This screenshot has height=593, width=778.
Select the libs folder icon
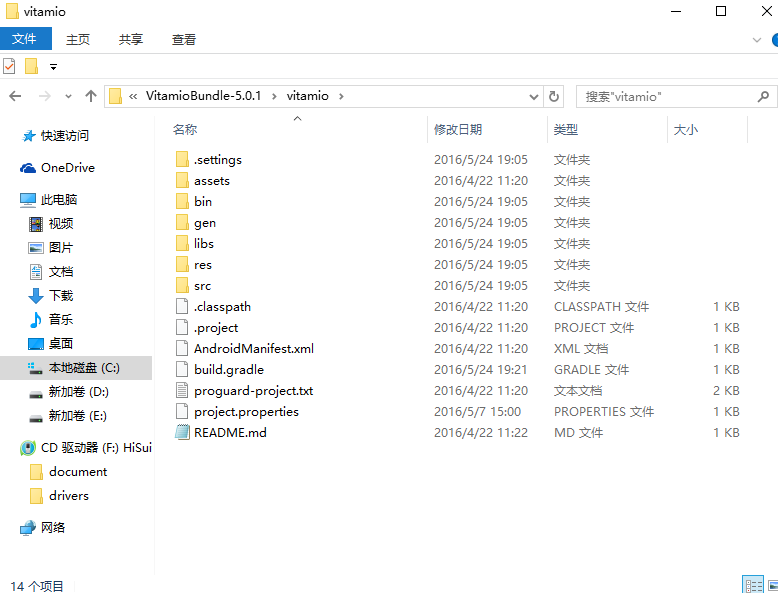pos(182,243)
